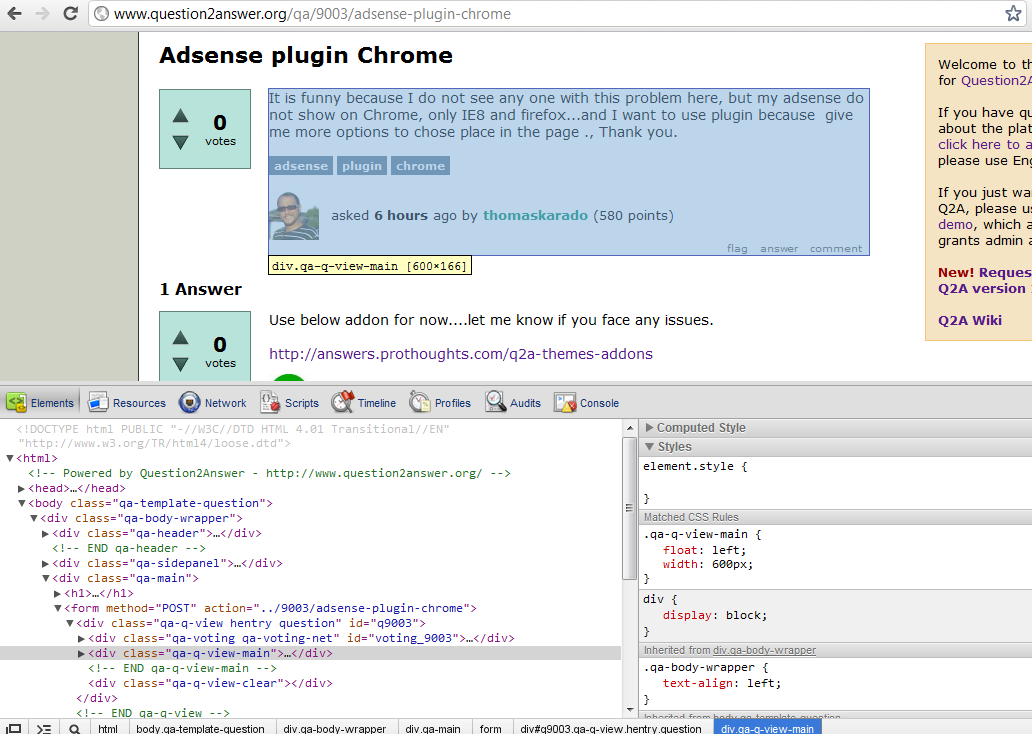Open the Profiles panel
Screen dimensions: 1032x734
440,403
